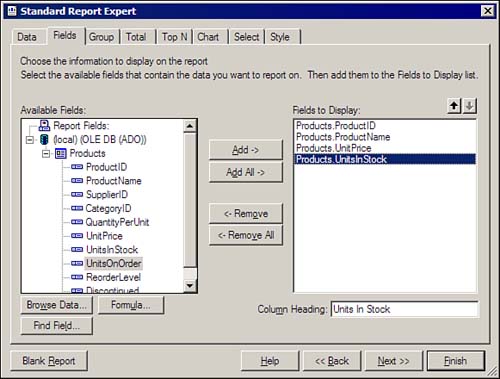Select Products.UnitsInStock in Fields to Display

click(x=385, y=159)
